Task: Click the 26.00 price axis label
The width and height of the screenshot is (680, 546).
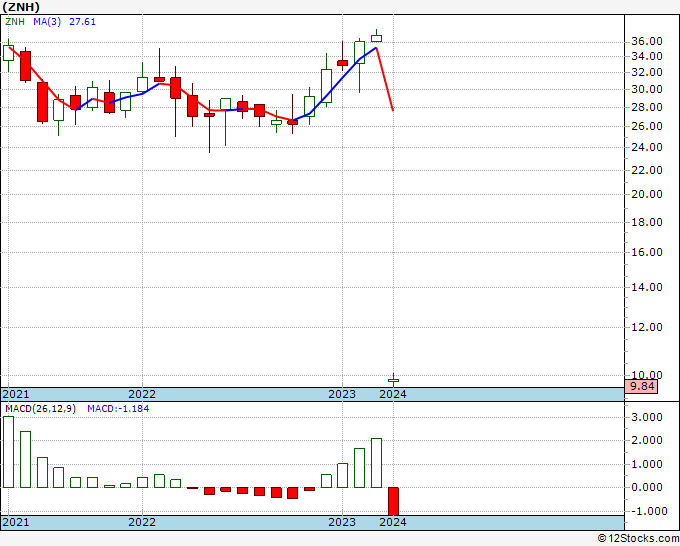Action: click(x=647, y=126)
